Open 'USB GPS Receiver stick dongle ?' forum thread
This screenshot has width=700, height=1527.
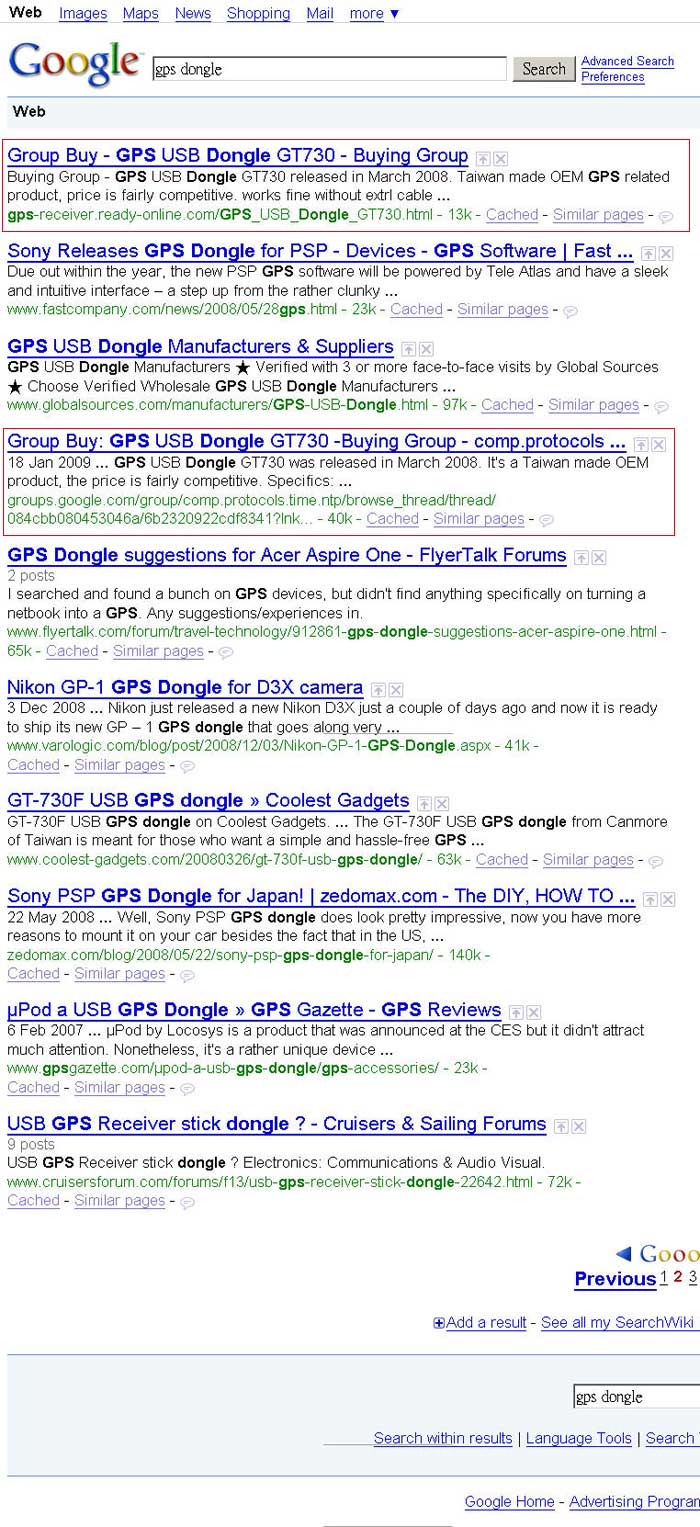(x=277, y=1124)
